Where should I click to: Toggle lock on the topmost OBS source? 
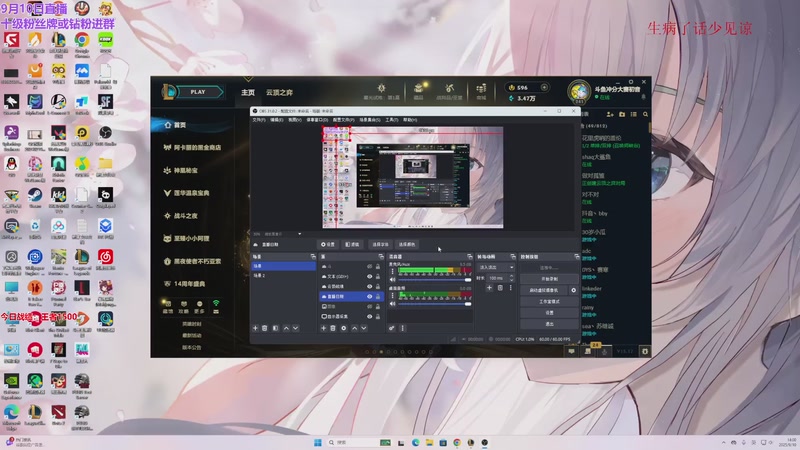coord(378,266)
